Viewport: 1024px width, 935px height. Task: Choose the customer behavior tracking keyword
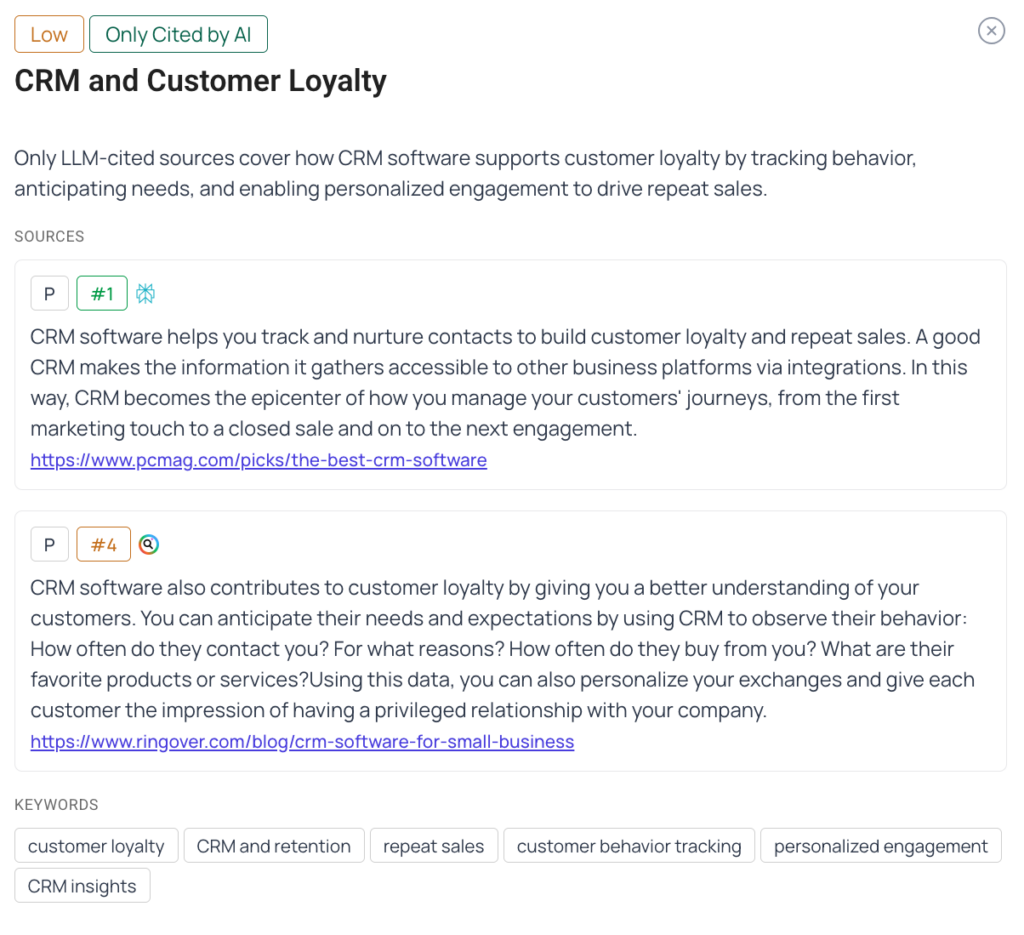(629, 846)
